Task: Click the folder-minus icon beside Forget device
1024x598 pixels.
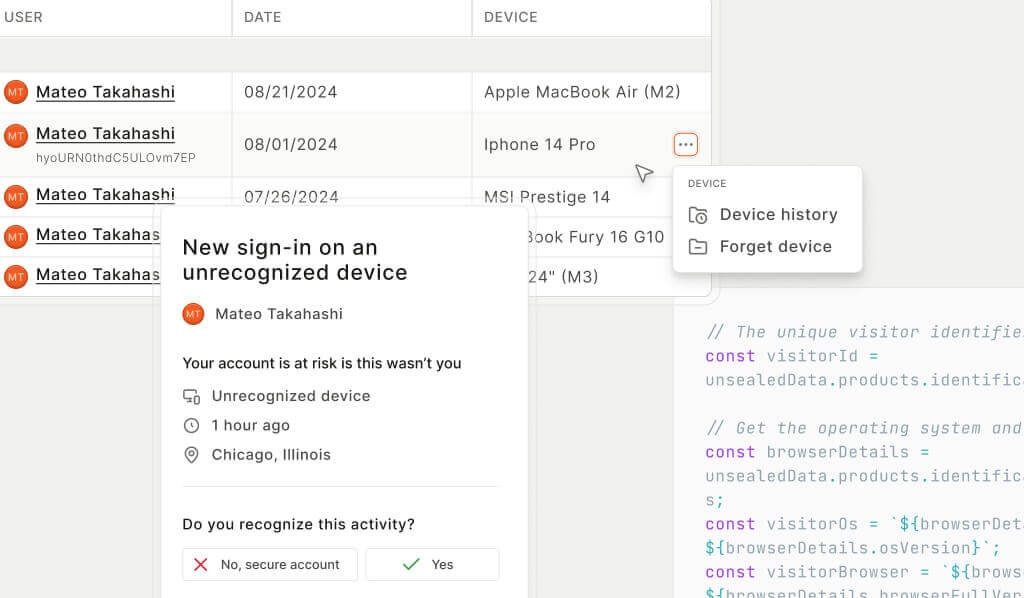Action: click(697, 246)
